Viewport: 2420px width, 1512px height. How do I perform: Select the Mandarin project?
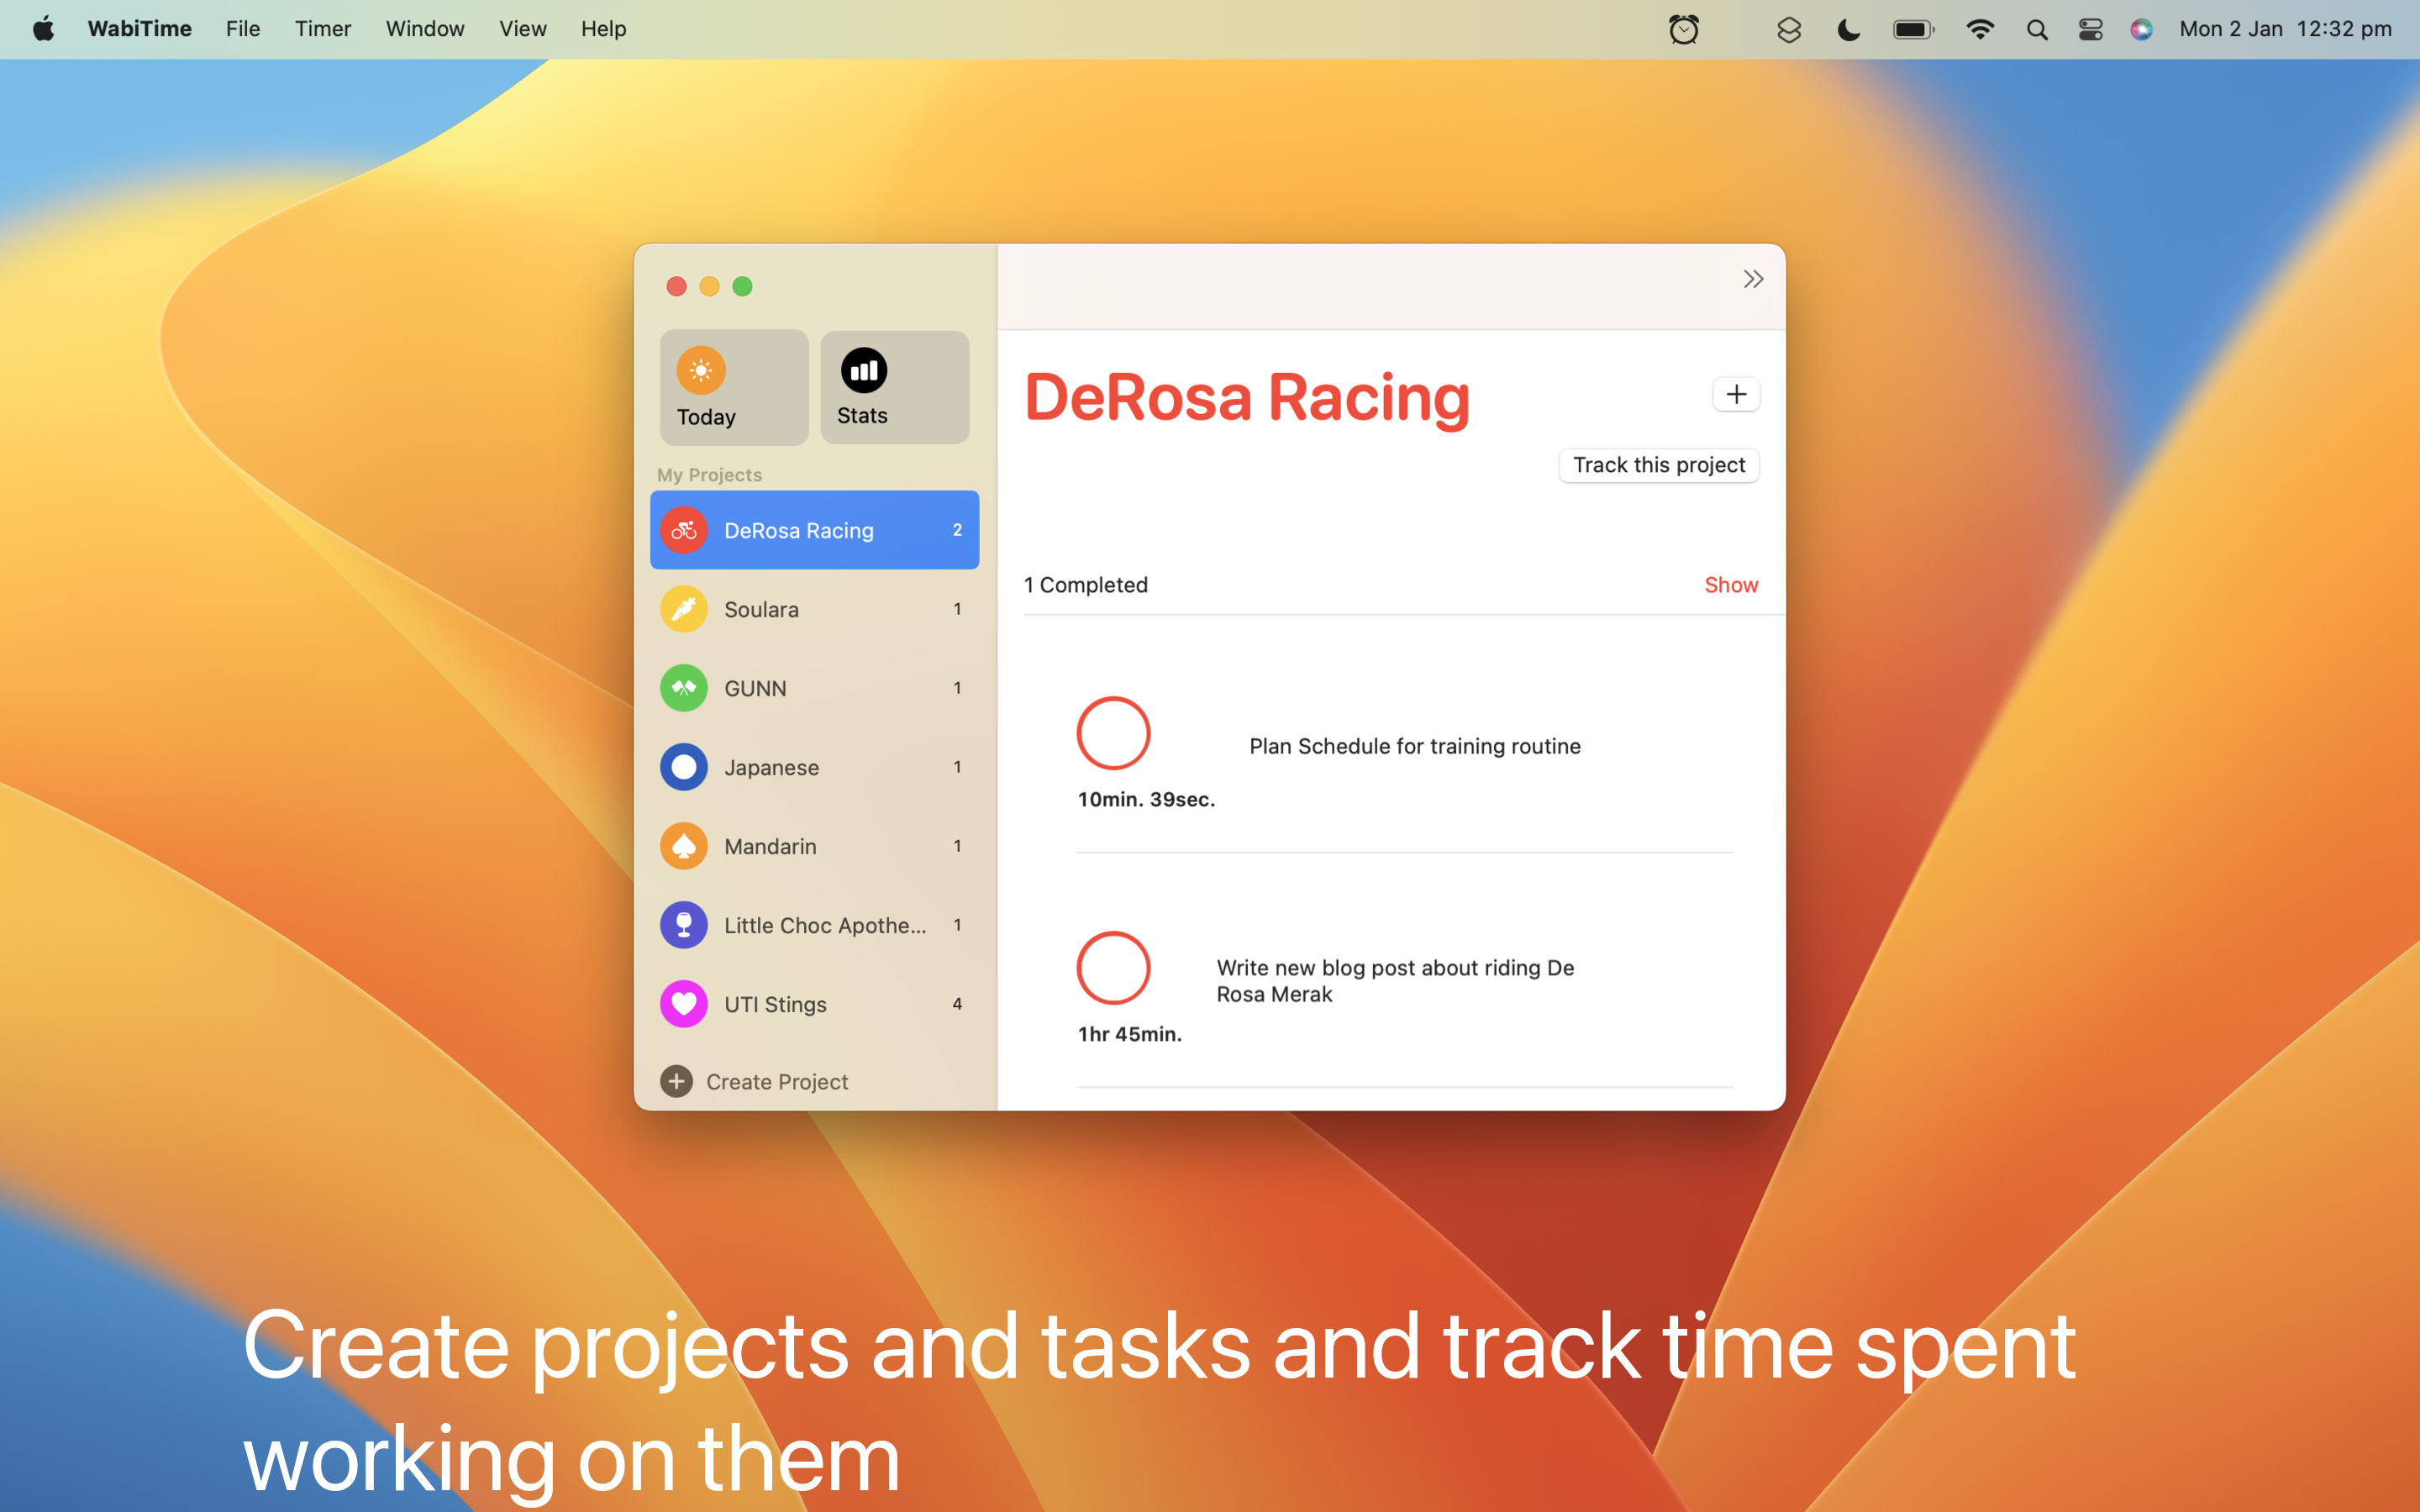[814, 846]
